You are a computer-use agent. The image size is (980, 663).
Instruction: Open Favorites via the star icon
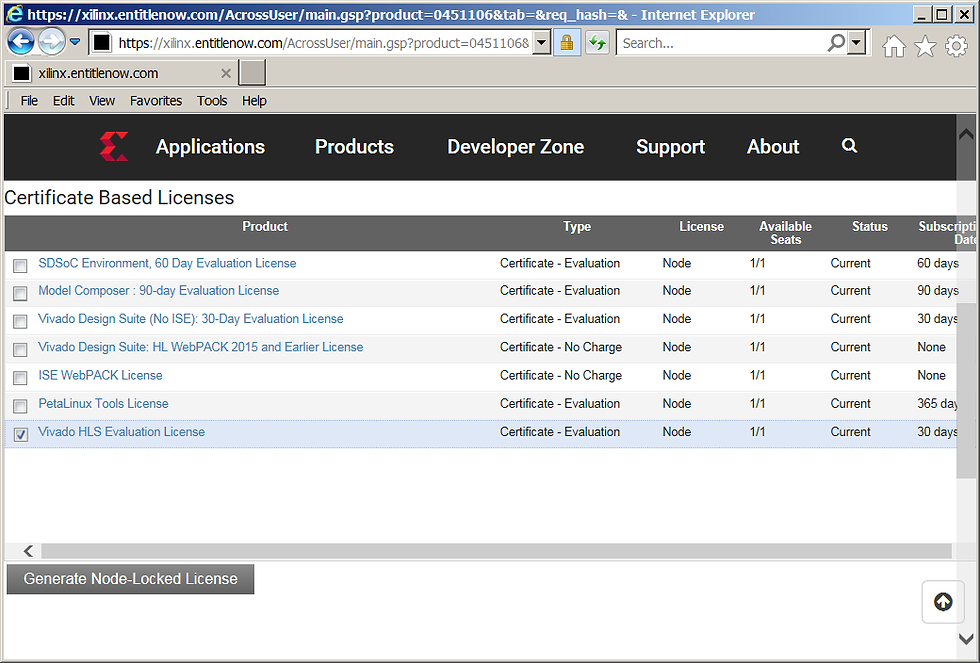click(925, 46)
